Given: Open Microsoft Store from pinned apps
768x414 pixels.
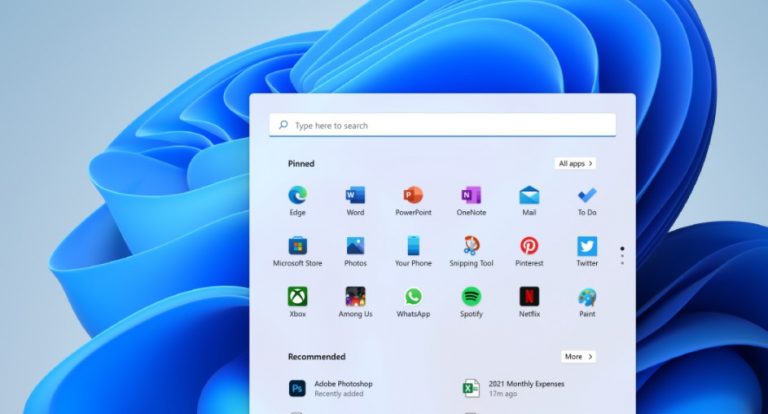Looking at the screenshot, I should click(297, 252).
